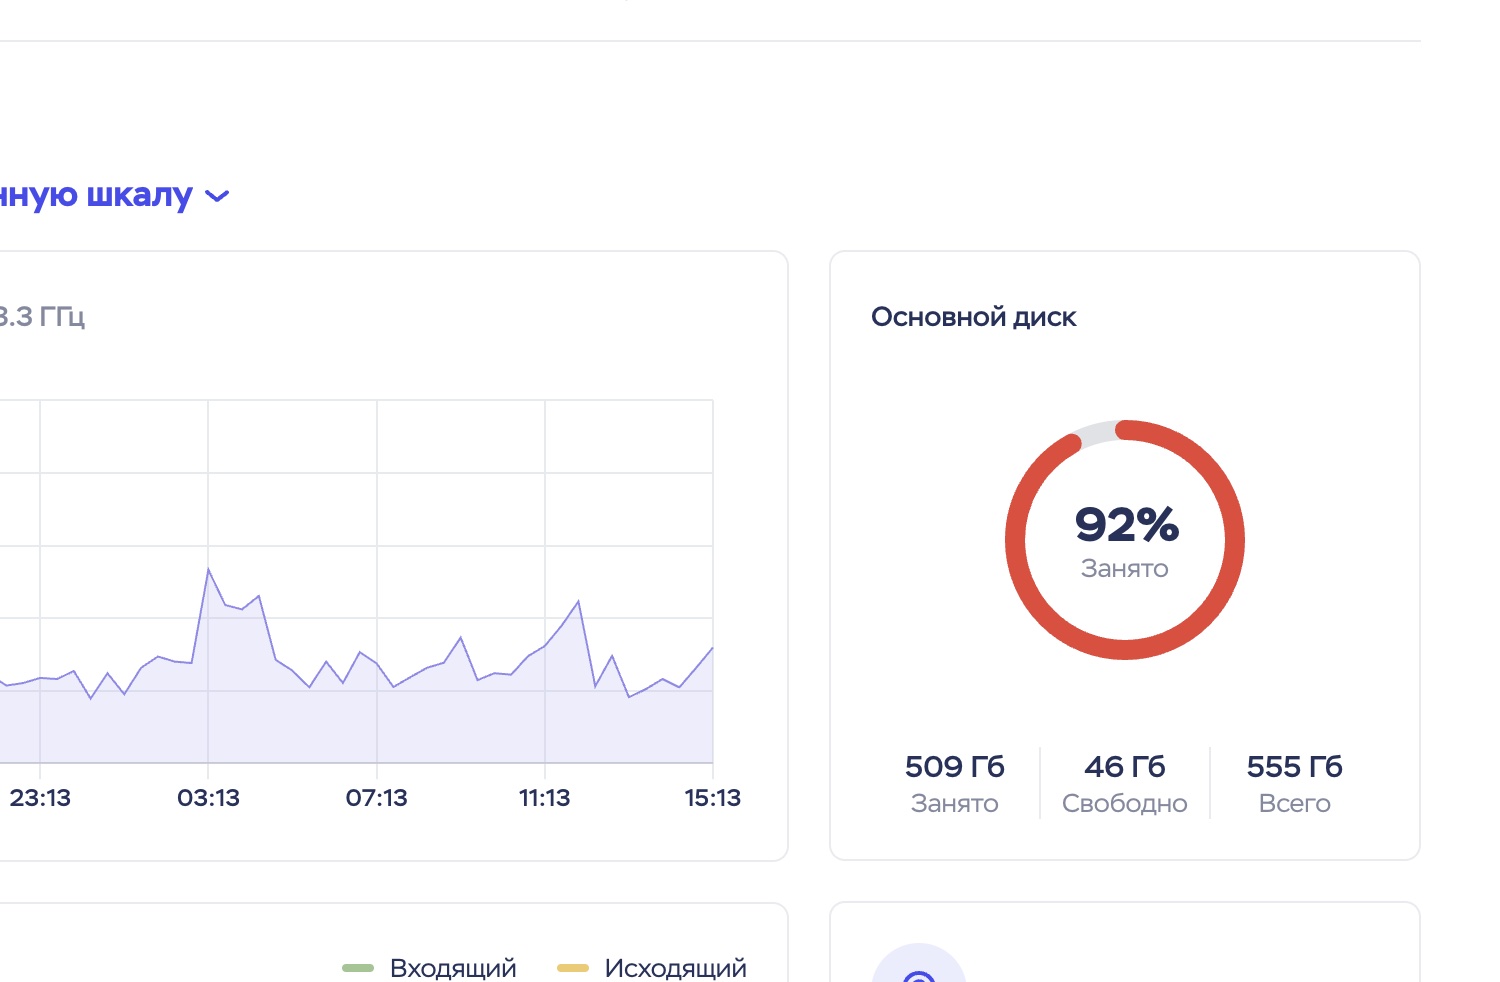Image resolution: width=1500 pixels, height=982 pixels.
Task: Expand the time scale dropdown chevron
Action: 217,196
